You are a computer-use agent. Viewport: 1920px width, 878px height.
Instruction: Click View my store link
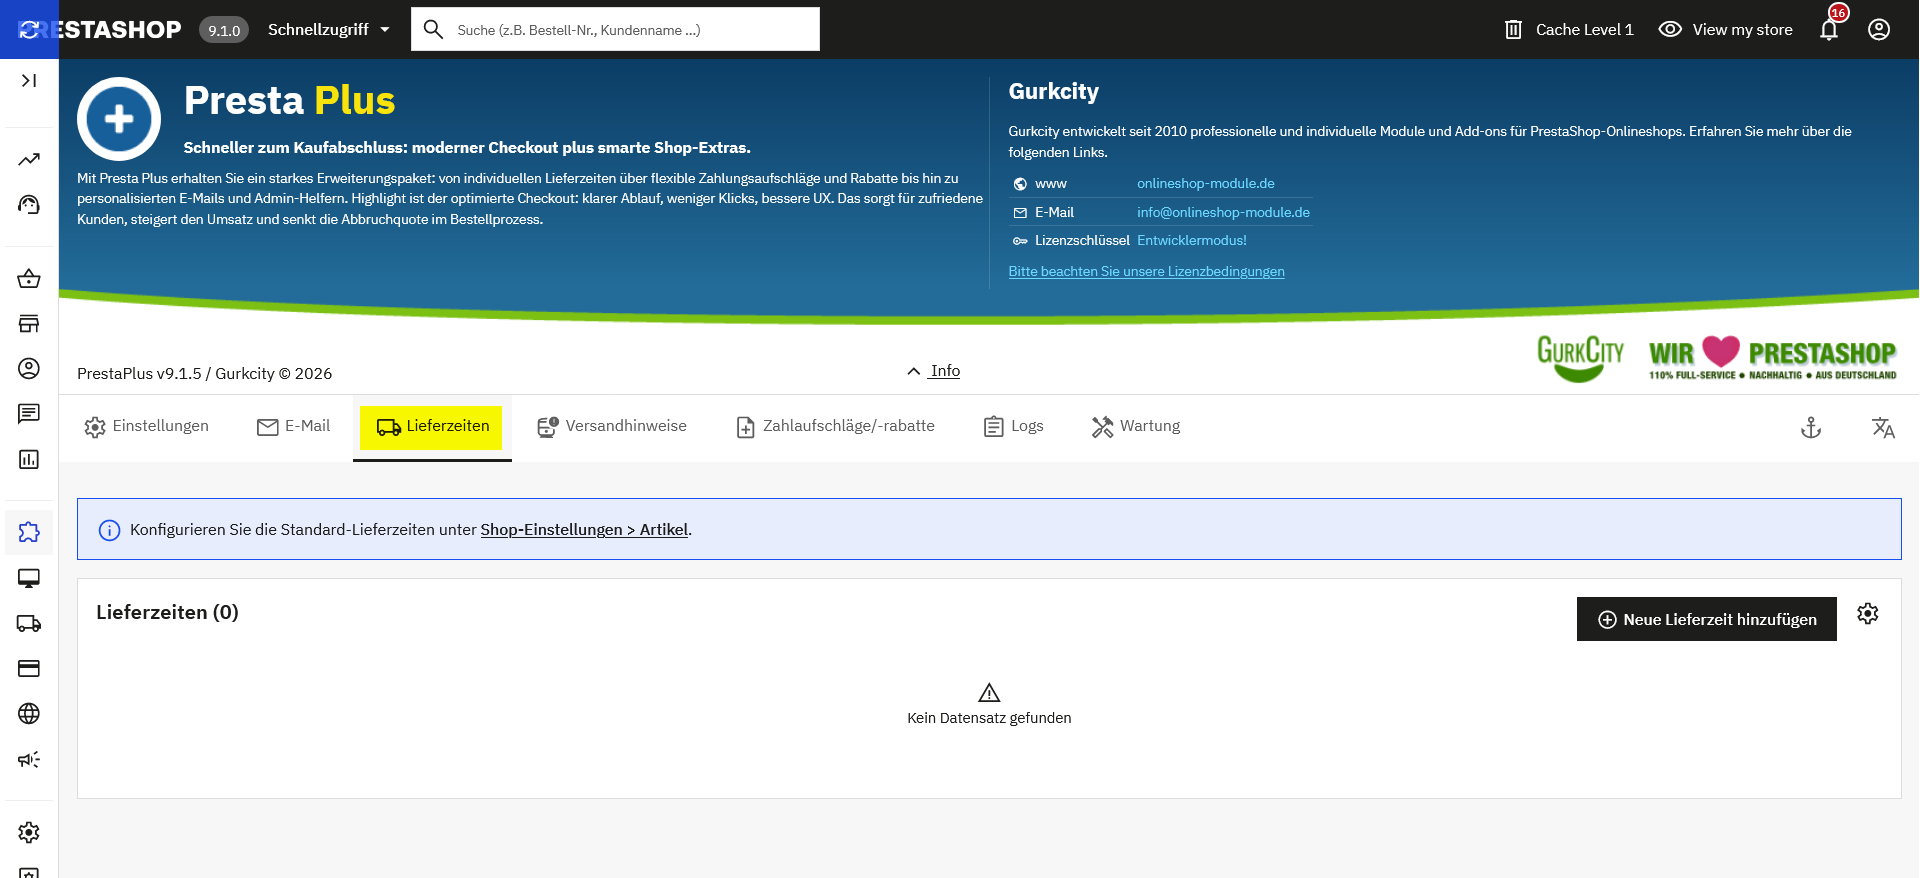tap(1726, 29)
